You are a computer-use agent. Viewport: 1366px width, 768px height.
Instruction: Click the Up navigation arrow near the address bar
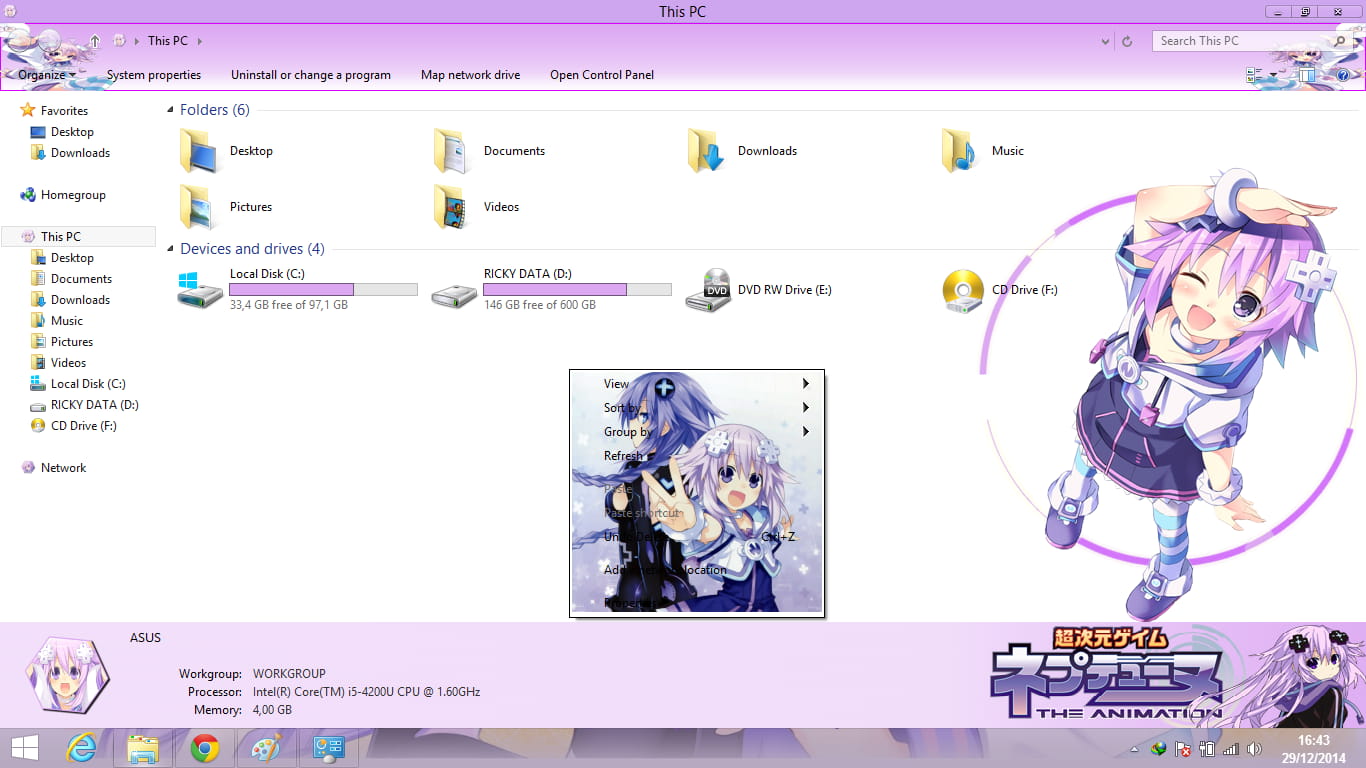click(95, 41)
